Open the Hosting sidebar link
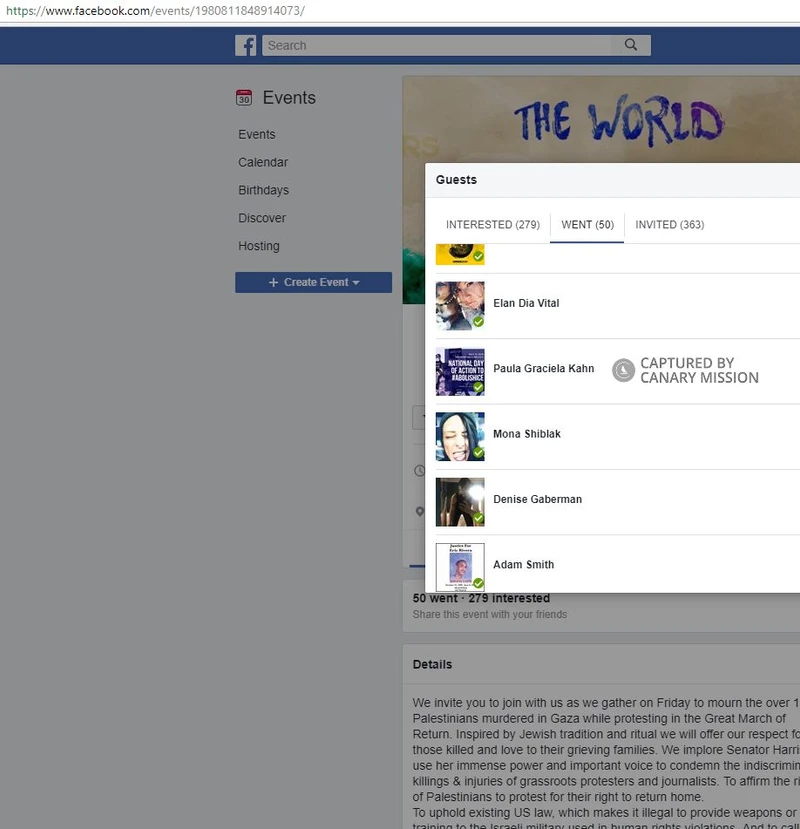This screenshot has width=800, height=829. tap(259, 246)
